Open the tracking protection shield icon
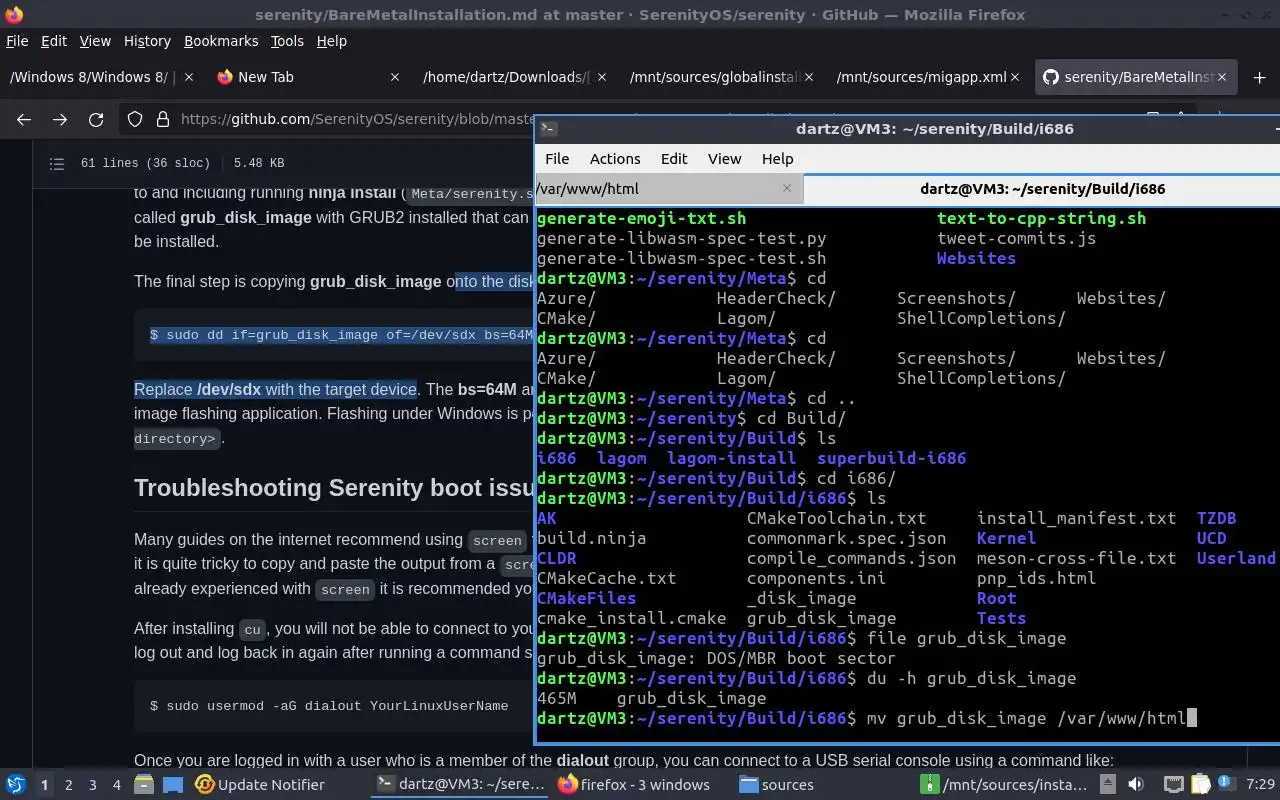 point(135,119)
